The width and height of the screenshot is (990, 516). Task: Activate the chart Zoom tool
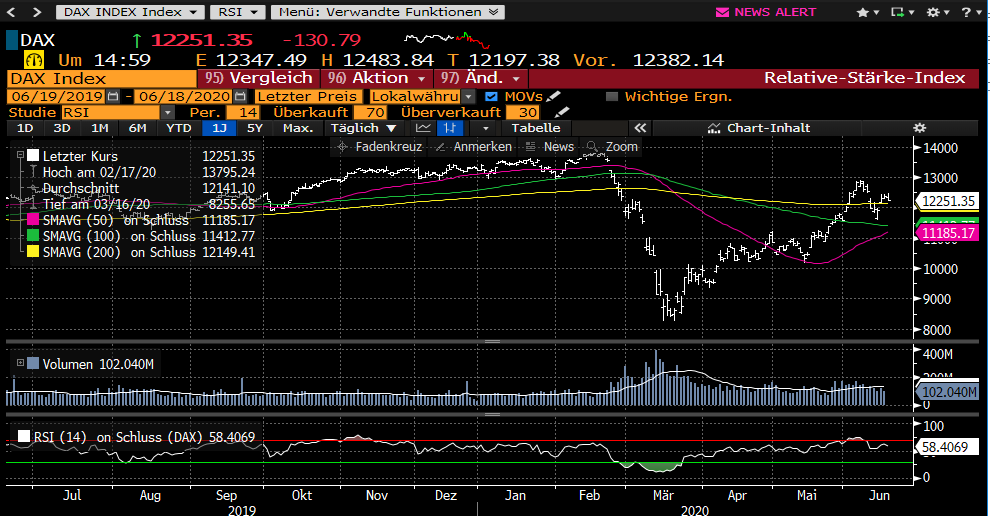tap(612, 147)
